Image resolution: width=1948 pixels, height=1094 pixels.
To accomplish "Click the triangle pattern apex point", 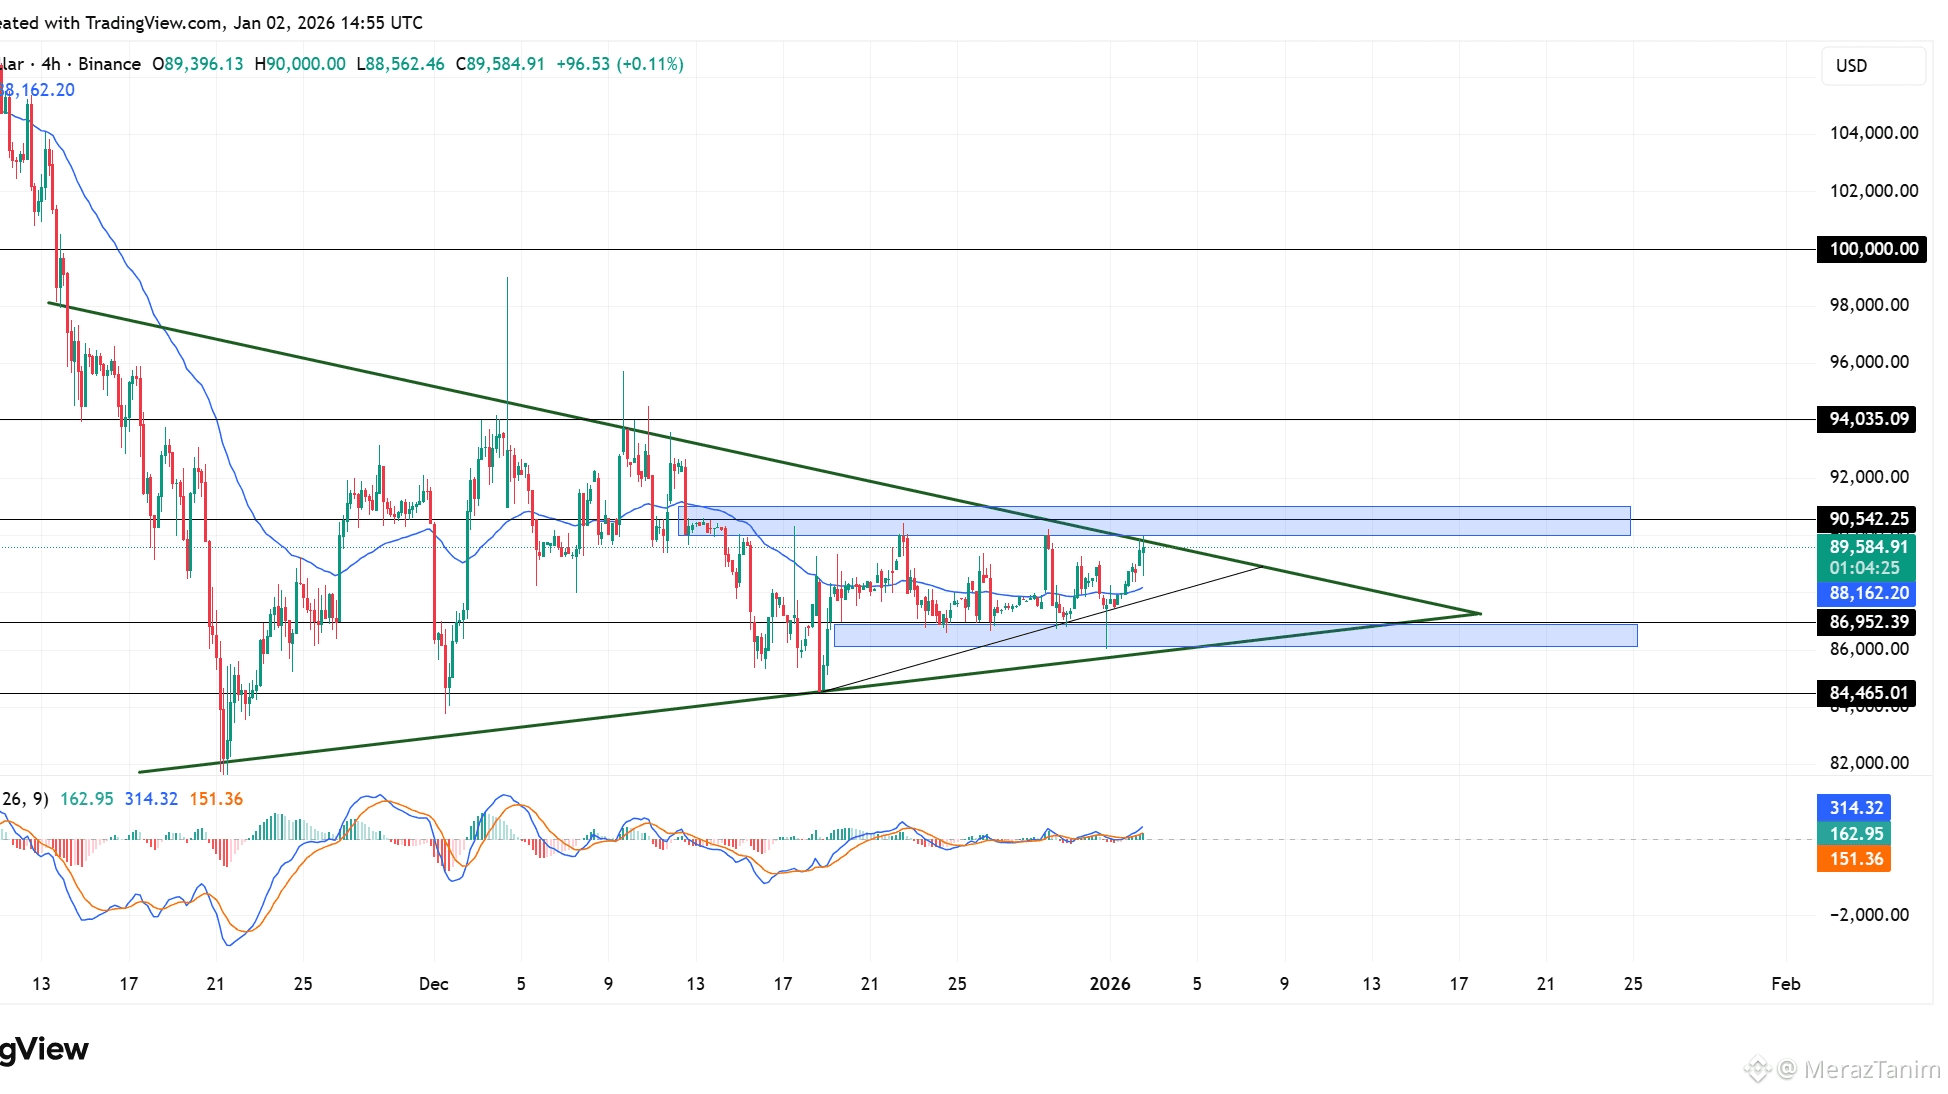I will pyautogui.click(x=1480, y=613).
